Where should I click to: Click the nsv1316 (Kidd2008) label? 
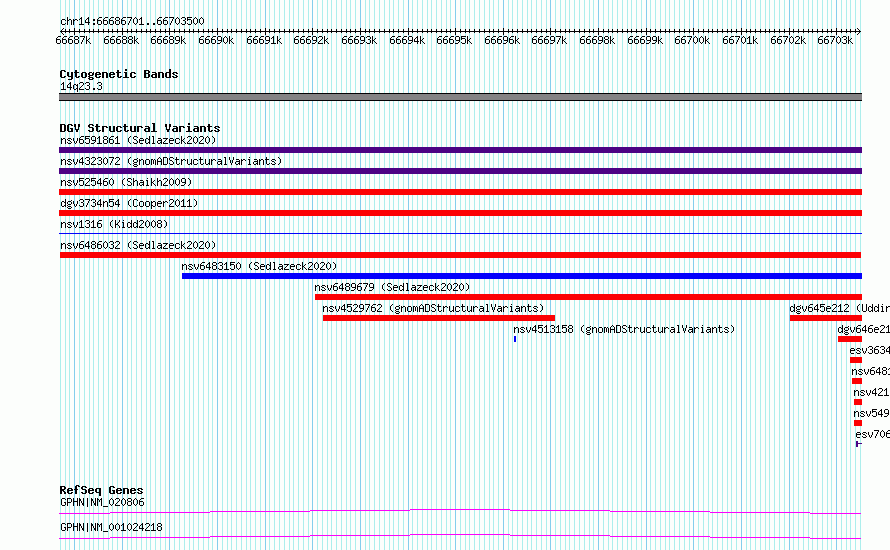point(114,224)
